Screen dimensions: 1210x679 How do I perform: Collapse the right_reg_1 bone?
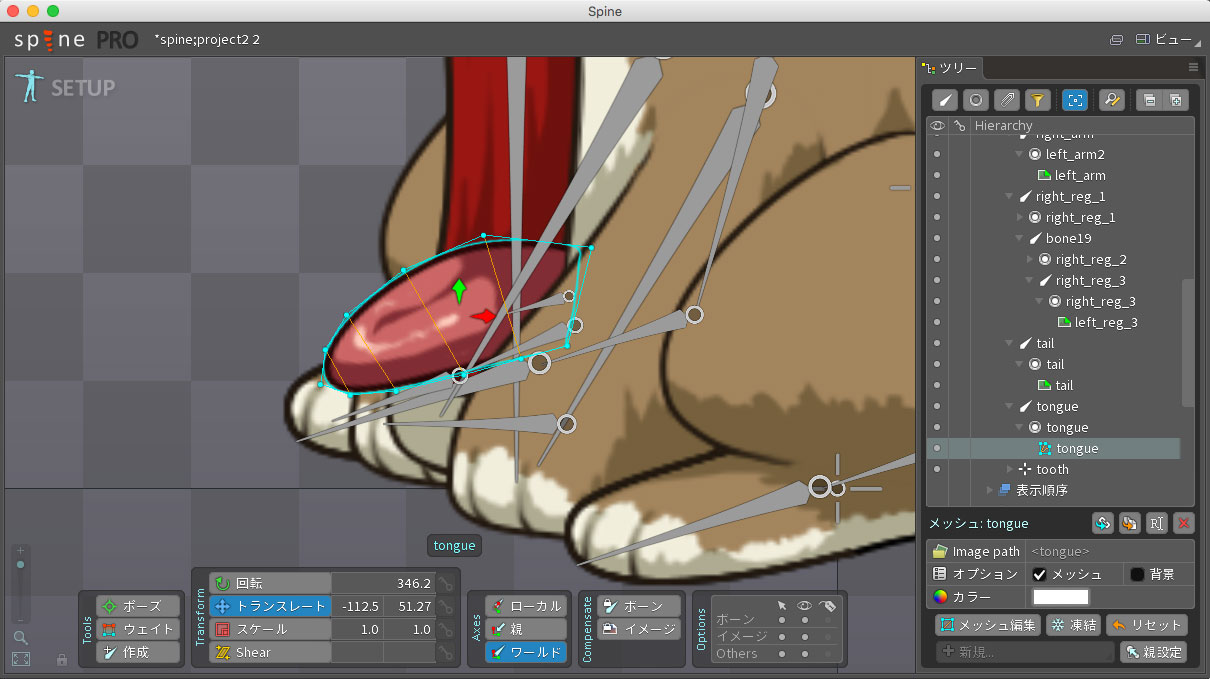tap(1010, 196)
